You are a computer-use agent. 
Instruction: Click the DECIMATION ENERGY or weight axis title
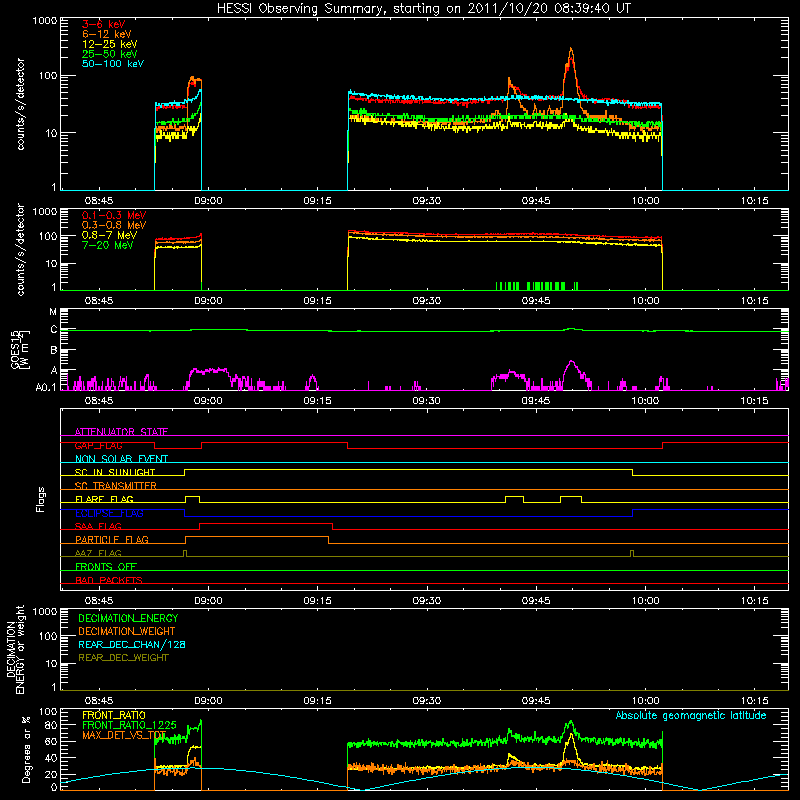(15, 649)
